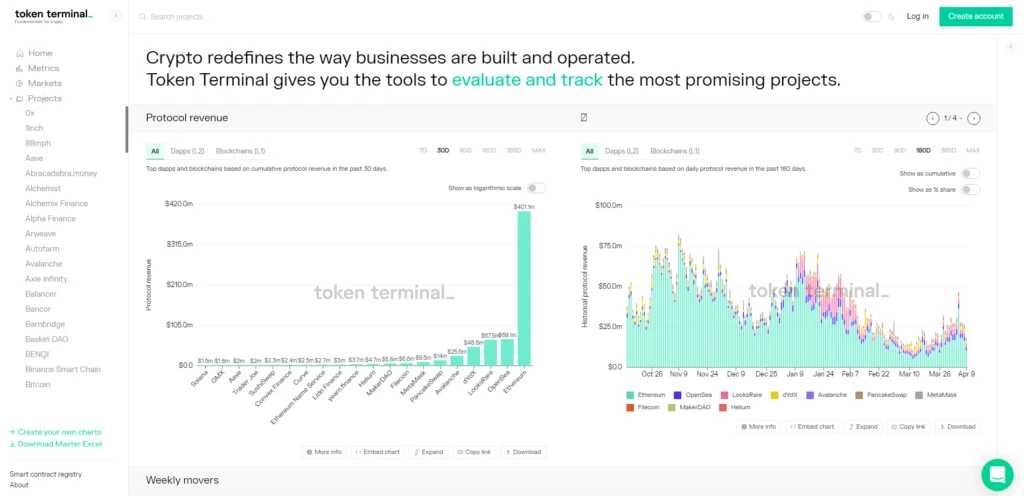This screenshot has height=496, width=1024.
Task: Click Embed chart under the bar chart
Action: coord(377,452)
